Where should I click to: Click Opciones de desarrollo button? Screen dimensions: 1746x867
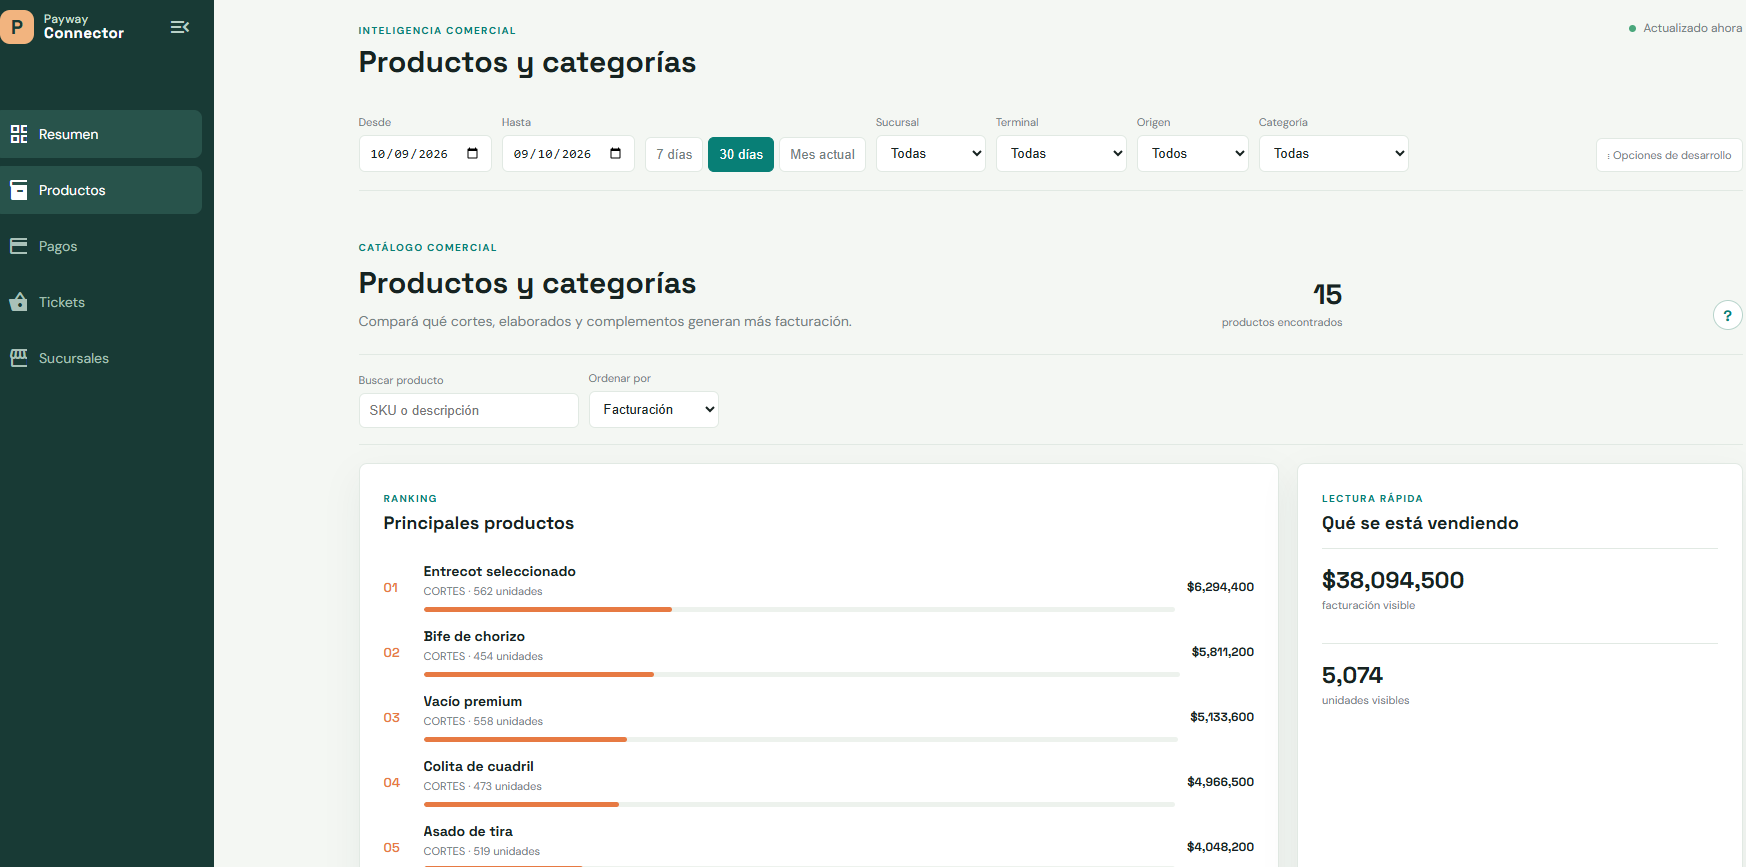[x=1669, y=155]
